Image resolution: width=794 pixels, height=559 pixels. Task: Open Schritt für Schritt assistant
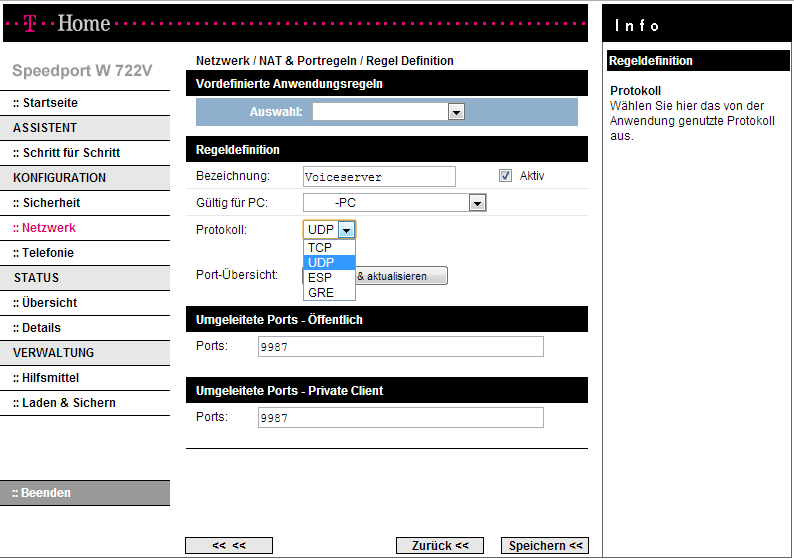click(x=66, y=153)
